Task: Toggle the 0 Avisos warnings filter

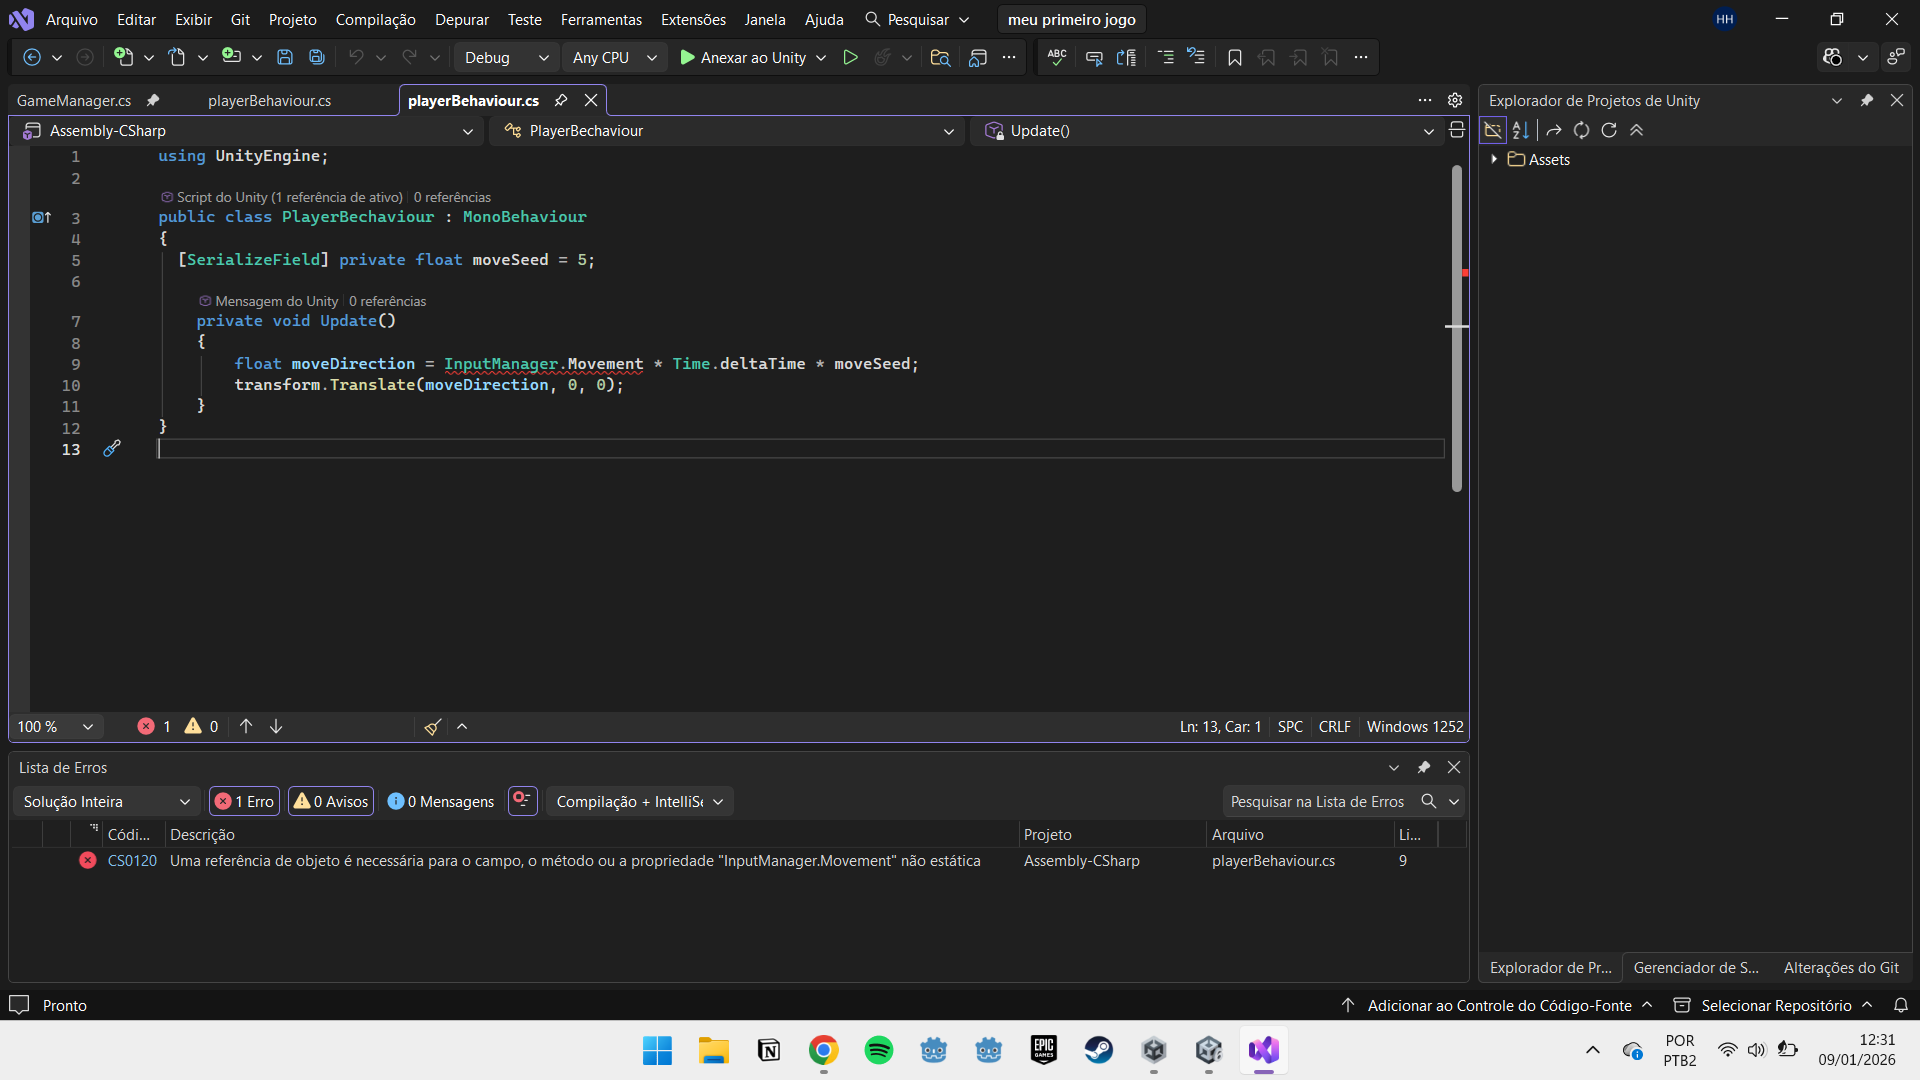Action: pyautogui.click(x=331, y=801)
